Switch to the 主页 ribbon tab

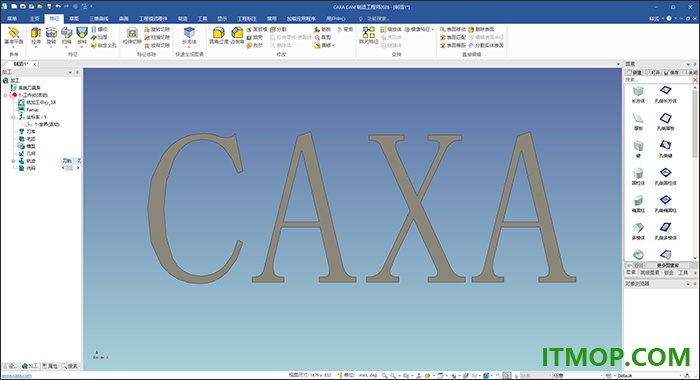coord(34,19)
